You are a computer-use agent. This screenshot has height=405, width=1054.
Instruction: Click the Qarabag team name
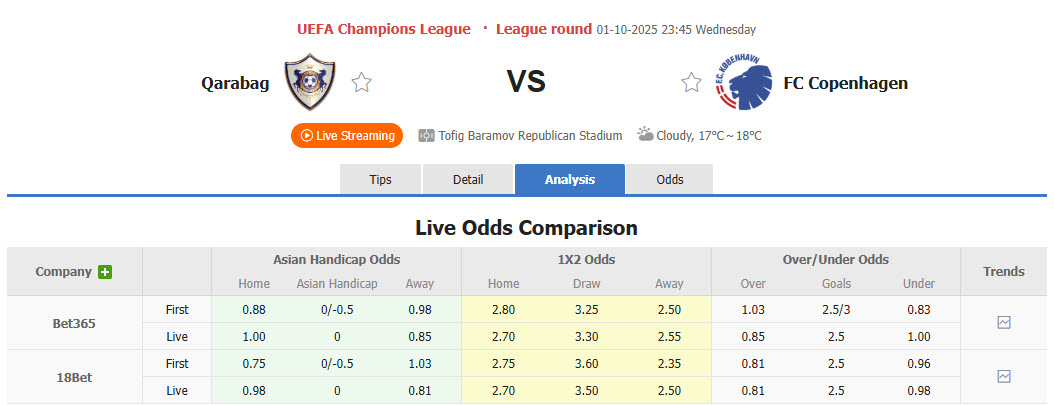tap(235, 83)
